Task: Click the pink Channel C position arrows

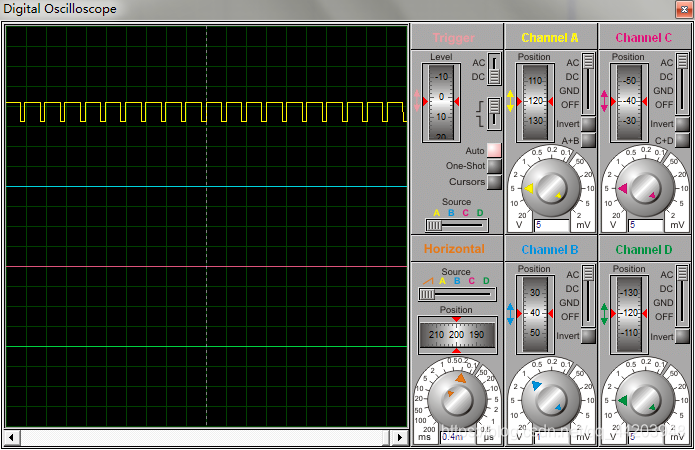Action: point(604,101)
